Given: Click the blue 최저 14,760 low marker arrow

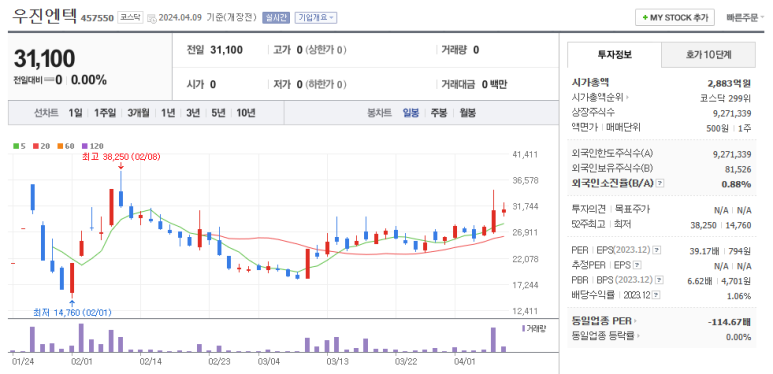Looking at the screenshot, I should 72,303.
